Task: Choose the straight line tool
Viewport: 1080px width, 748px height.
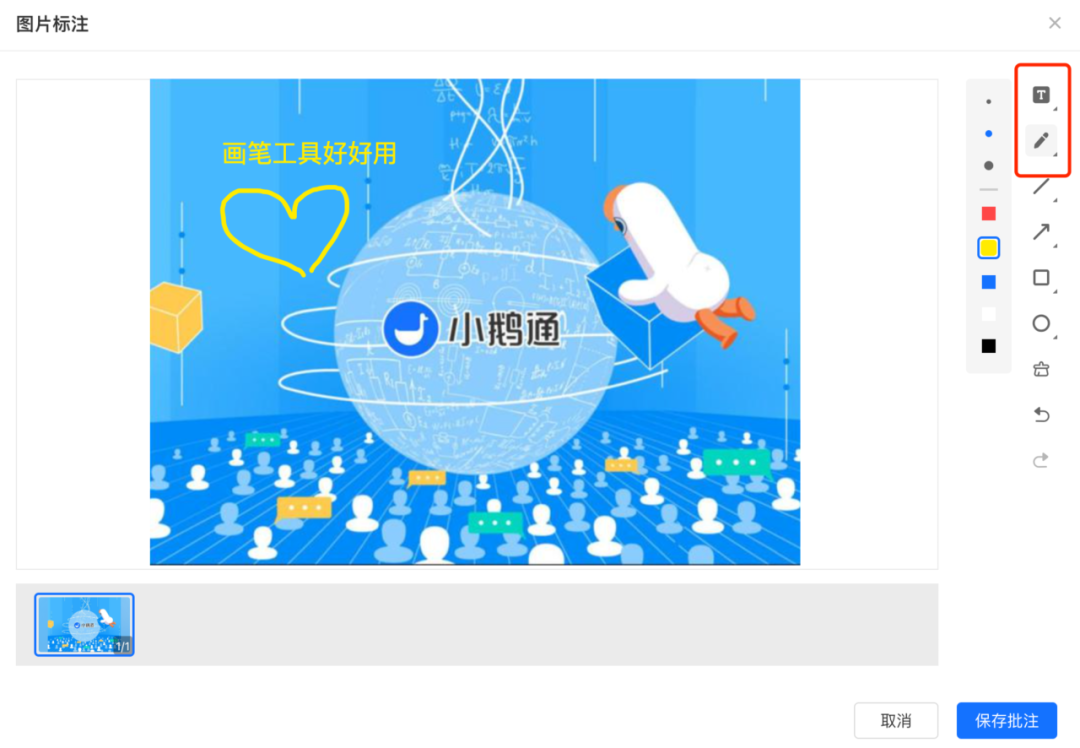Action: (x=1041, y=186)
